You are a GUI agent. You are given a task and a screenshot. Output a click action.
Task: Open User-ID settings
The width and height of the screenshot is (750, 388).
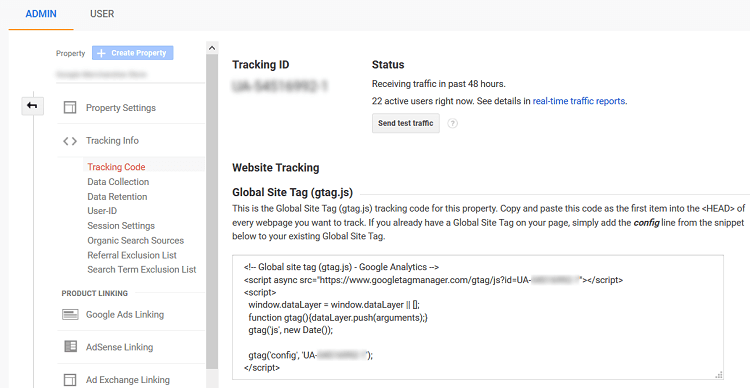pyautogui.click(x=102, y=211)
